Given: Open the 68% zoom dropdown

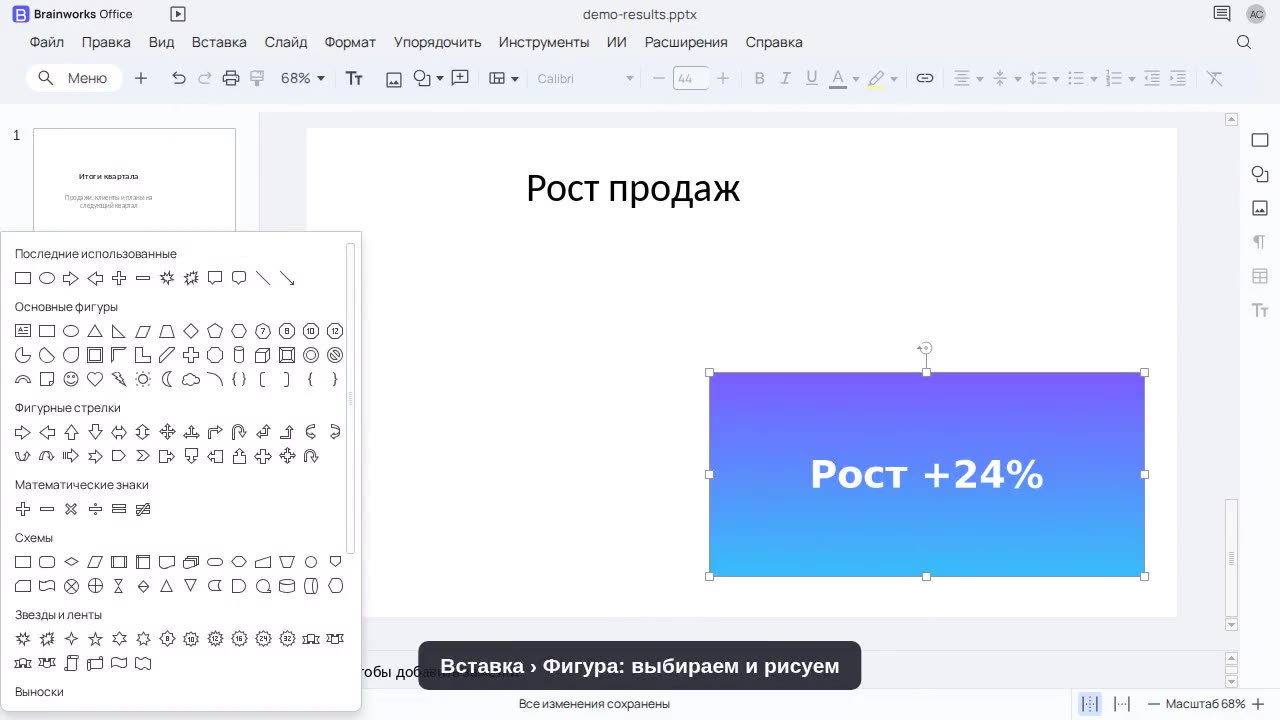Looking at the screenshot, I should click(302, 78).
